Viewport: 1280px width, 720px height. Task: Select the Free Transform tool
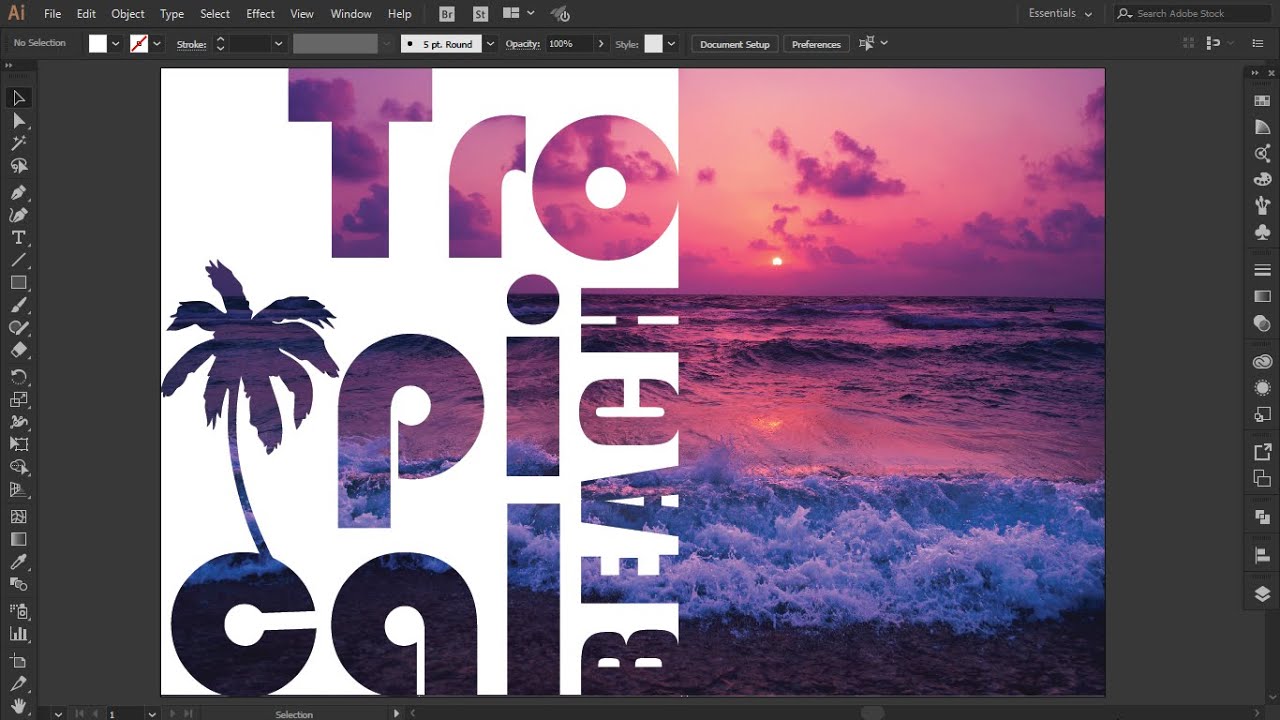[18, 444]
